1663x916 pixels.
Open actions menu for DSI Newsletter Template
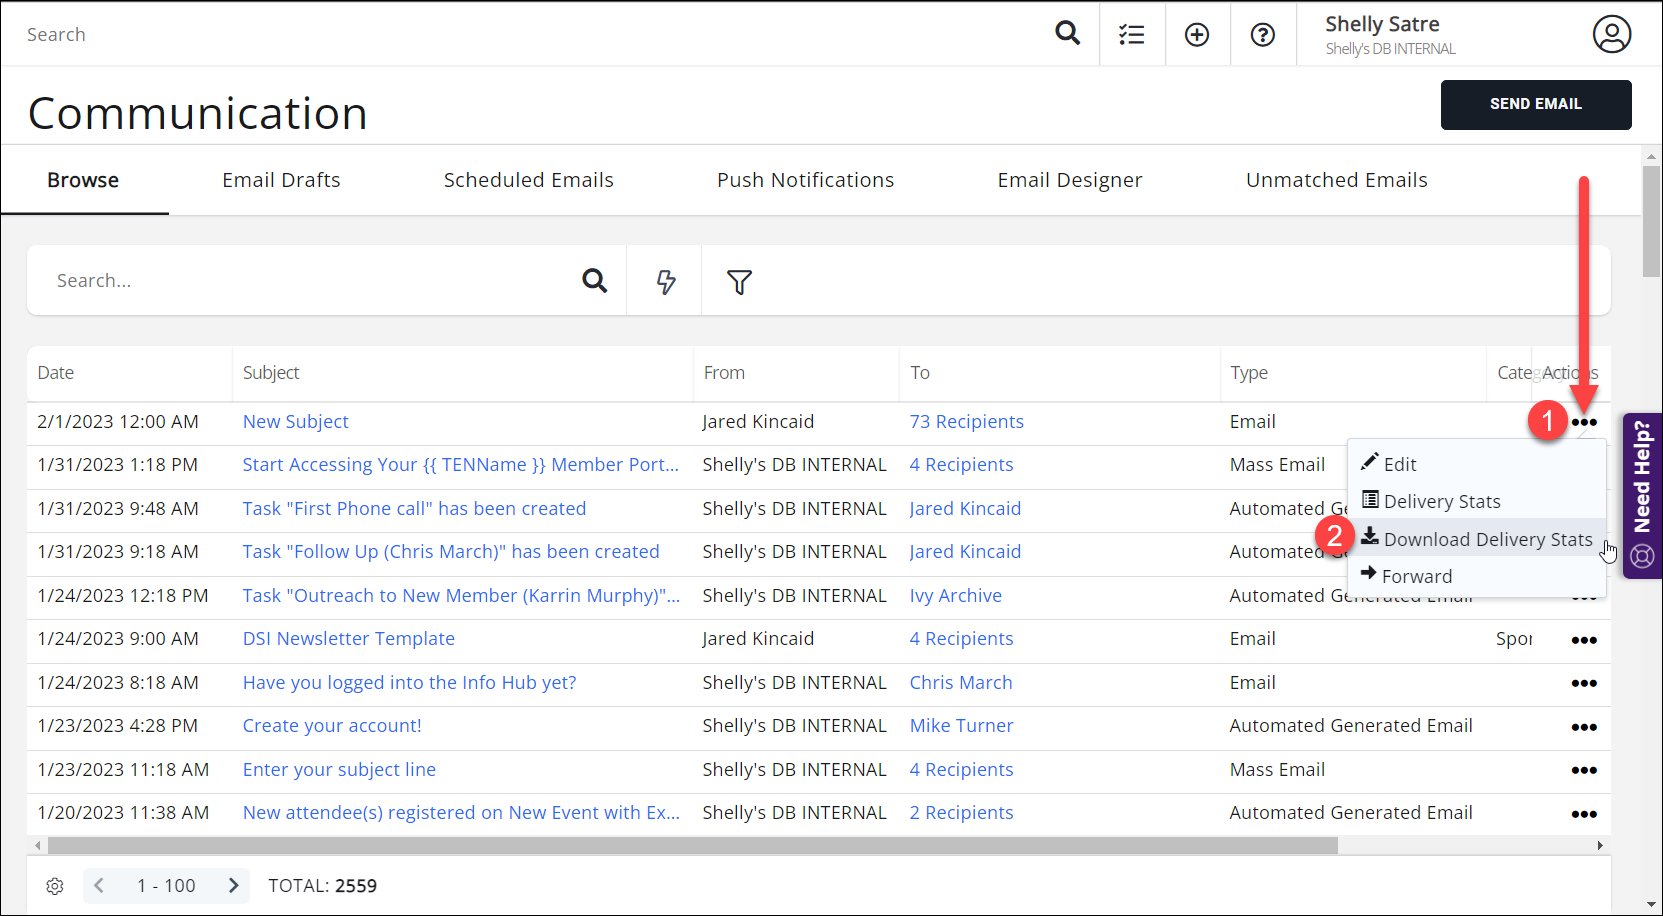click(x=1583, y=640)
